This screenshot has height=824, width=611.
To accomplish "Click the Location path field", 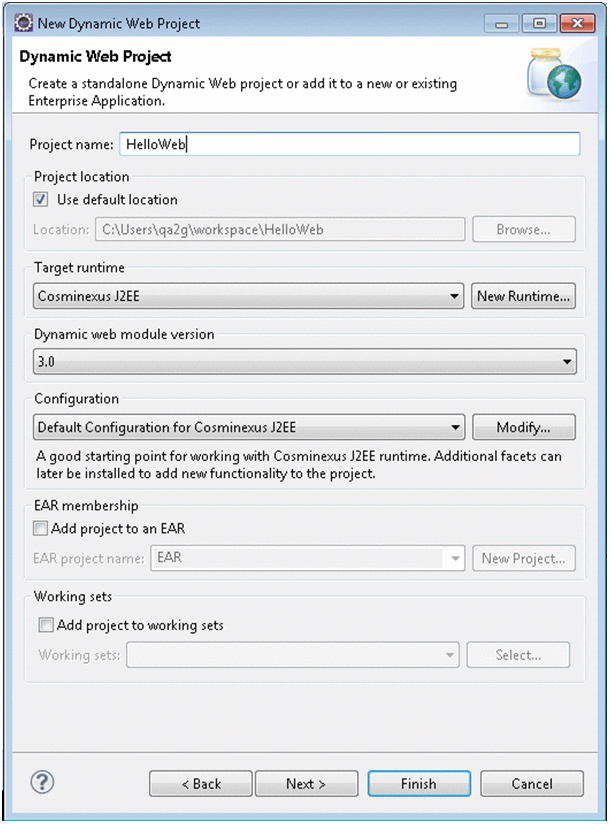I will (x=280, y=230).
